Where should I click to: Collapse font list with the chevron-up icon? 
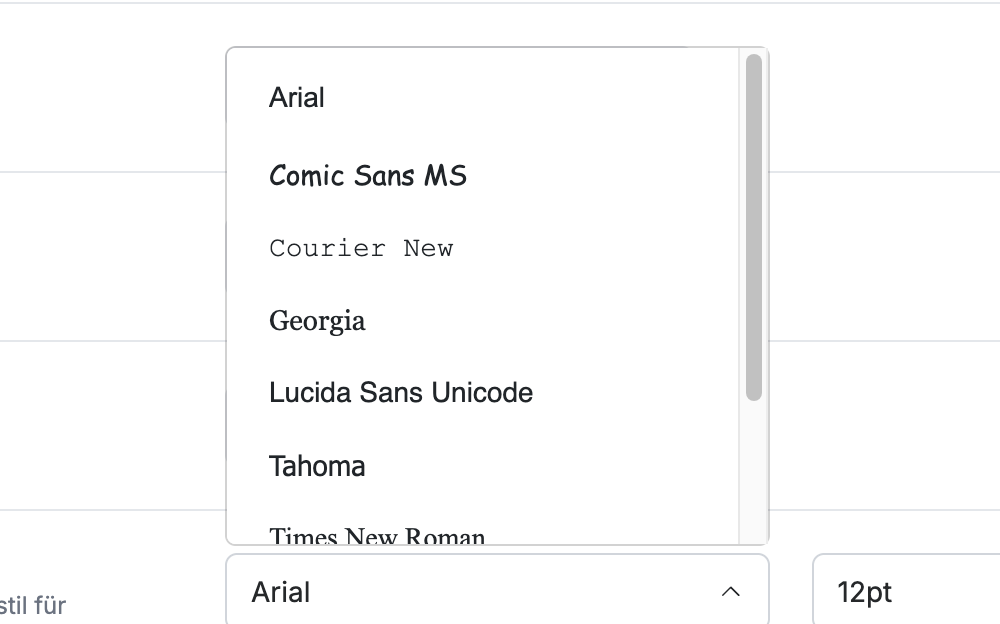point(730,592)
